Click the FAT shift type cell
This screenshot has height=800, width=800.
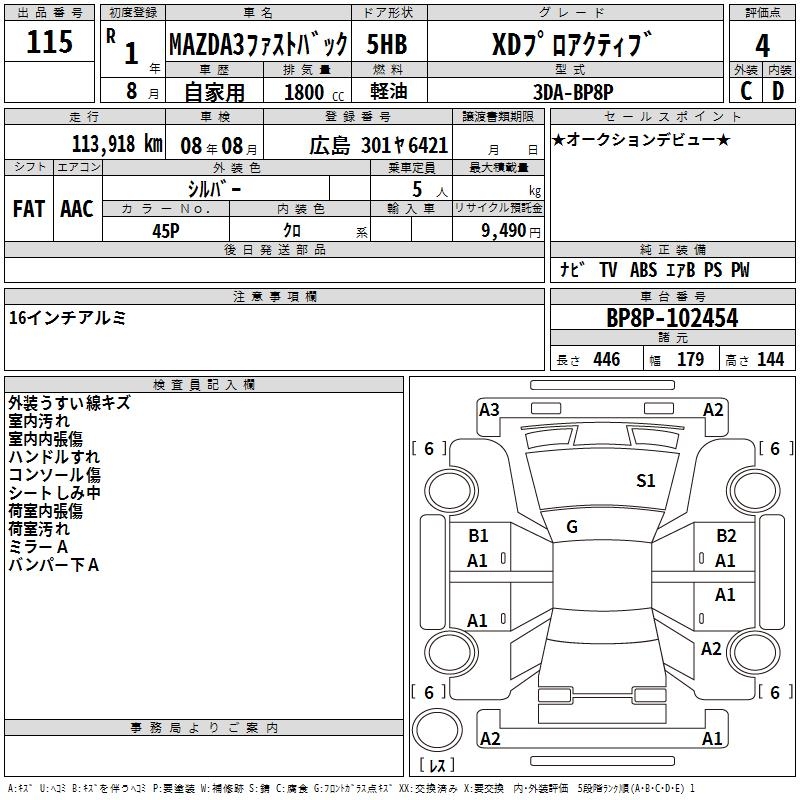28,208
